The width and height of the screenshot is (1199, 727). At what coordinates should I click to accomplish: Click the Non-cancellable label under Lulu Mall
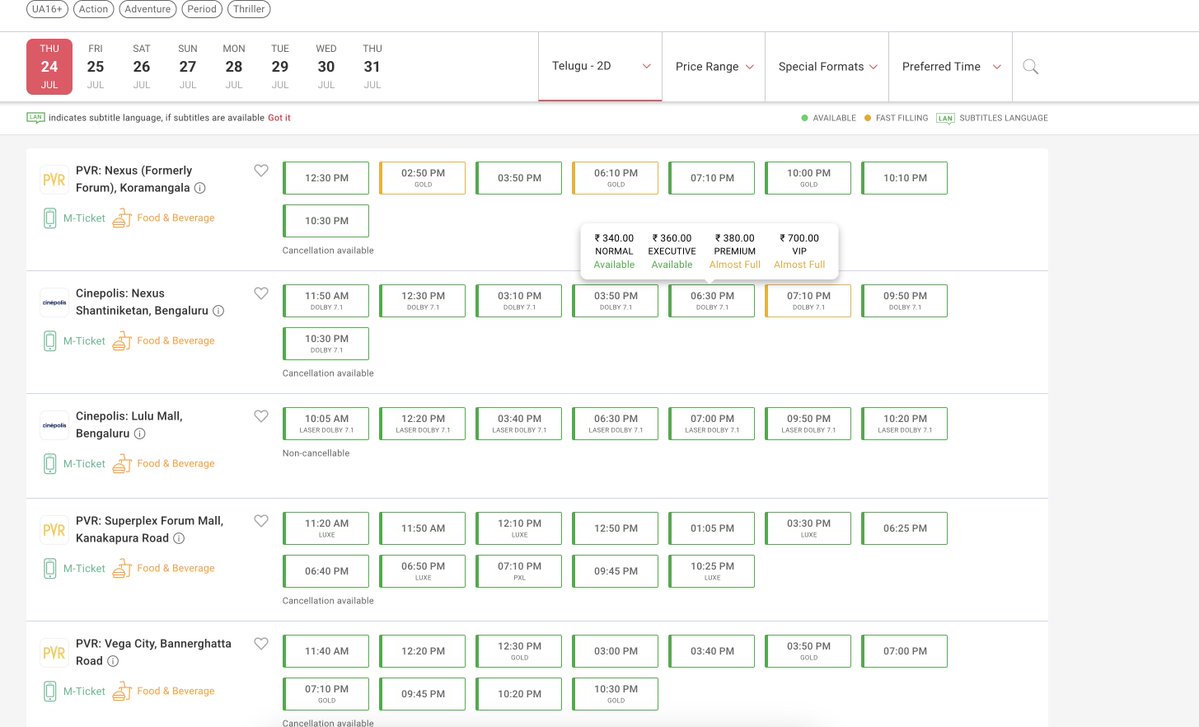[x=316, y=453]
